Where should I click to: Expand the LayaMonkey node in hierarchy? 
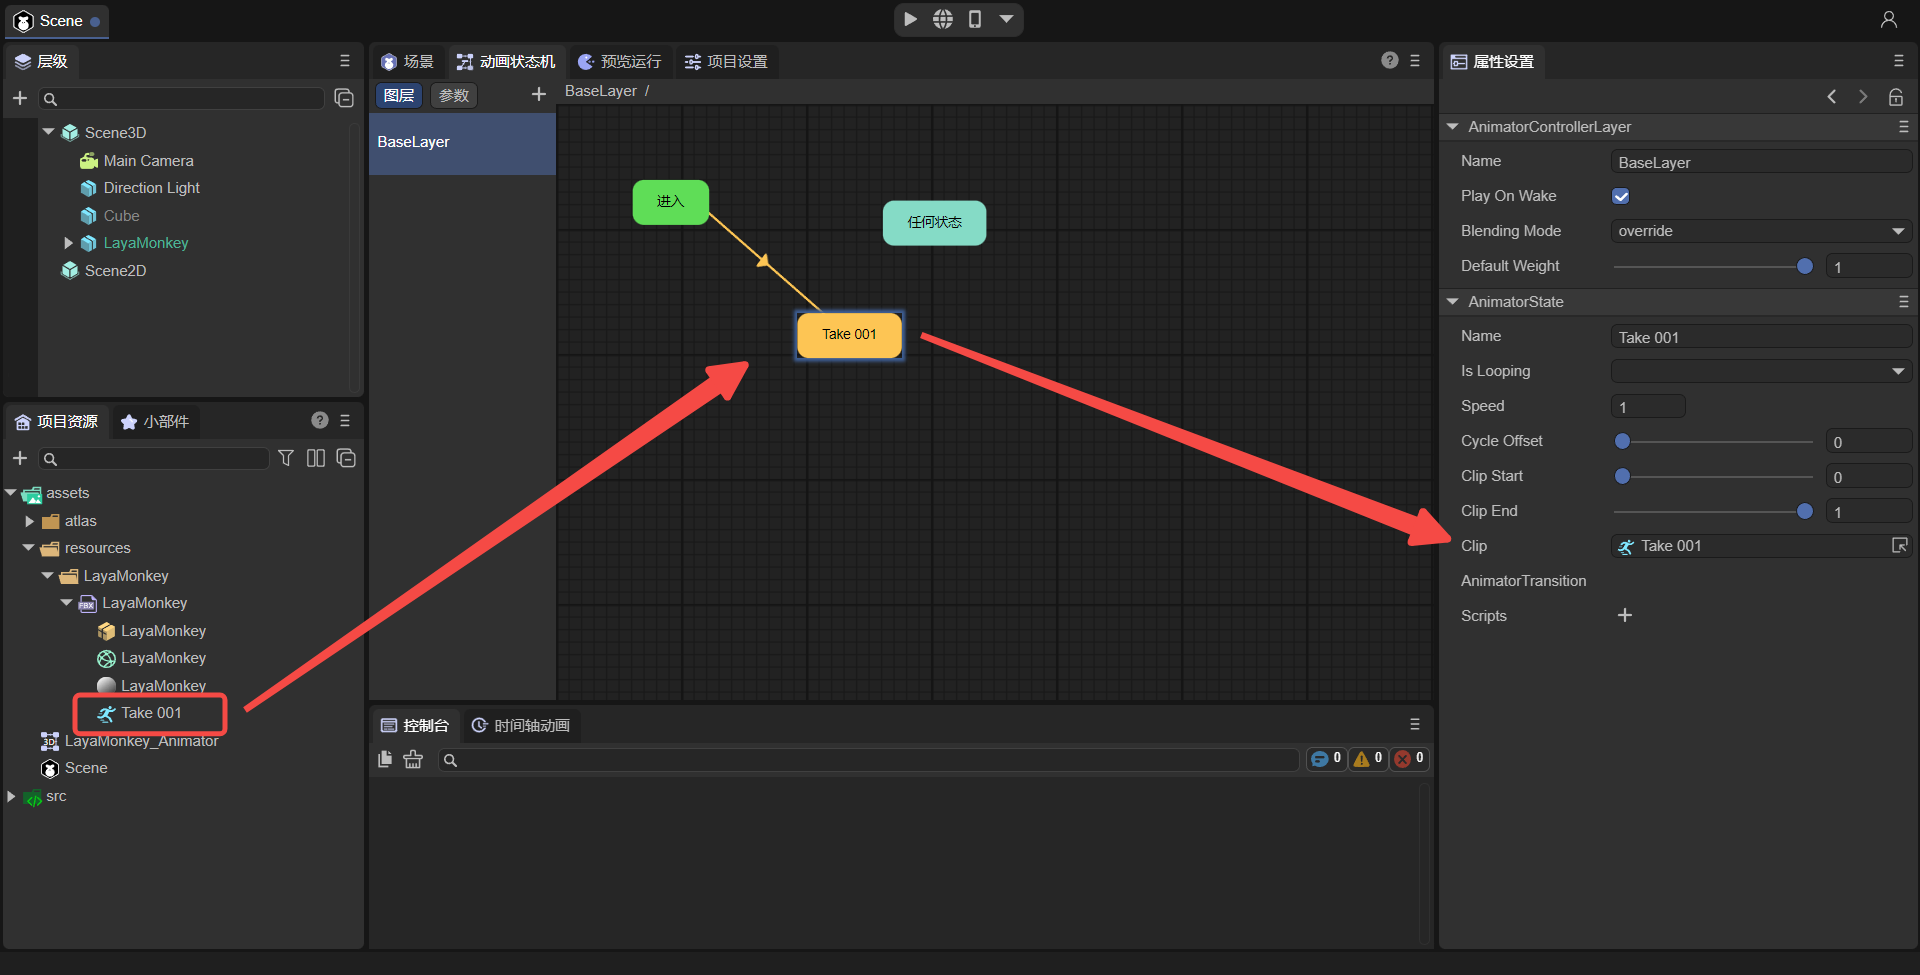tap(68, 243)
